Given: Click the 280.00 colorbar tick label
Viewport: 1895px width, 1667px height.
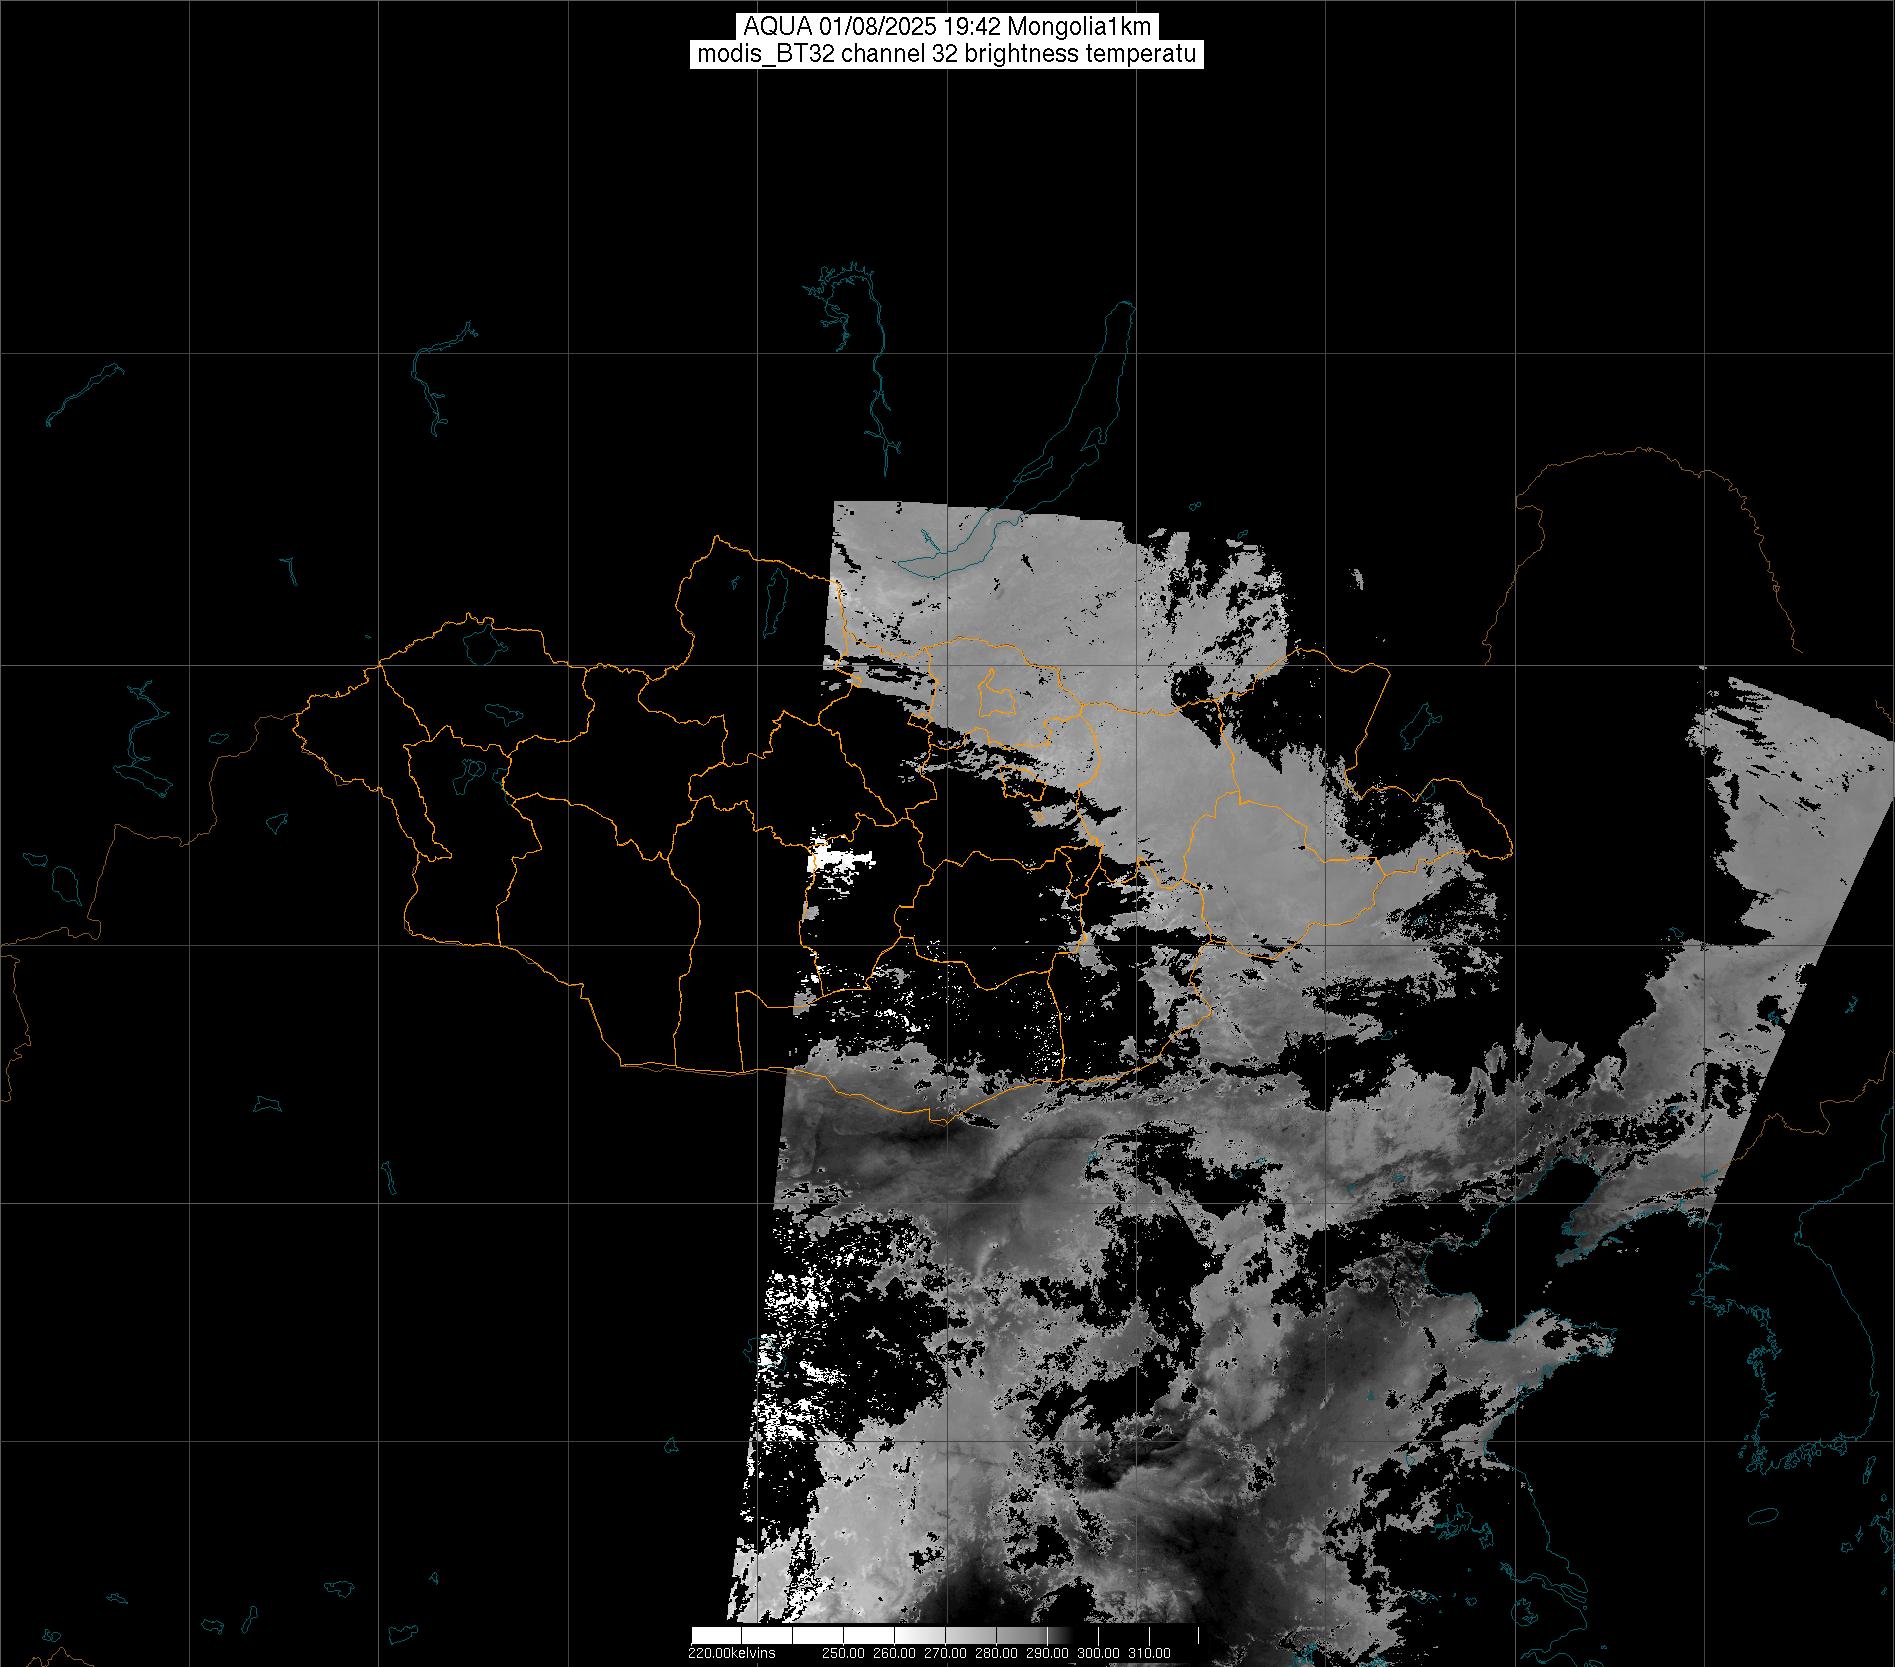Looking at the screenshot, I should click(x=997, y=1653).
